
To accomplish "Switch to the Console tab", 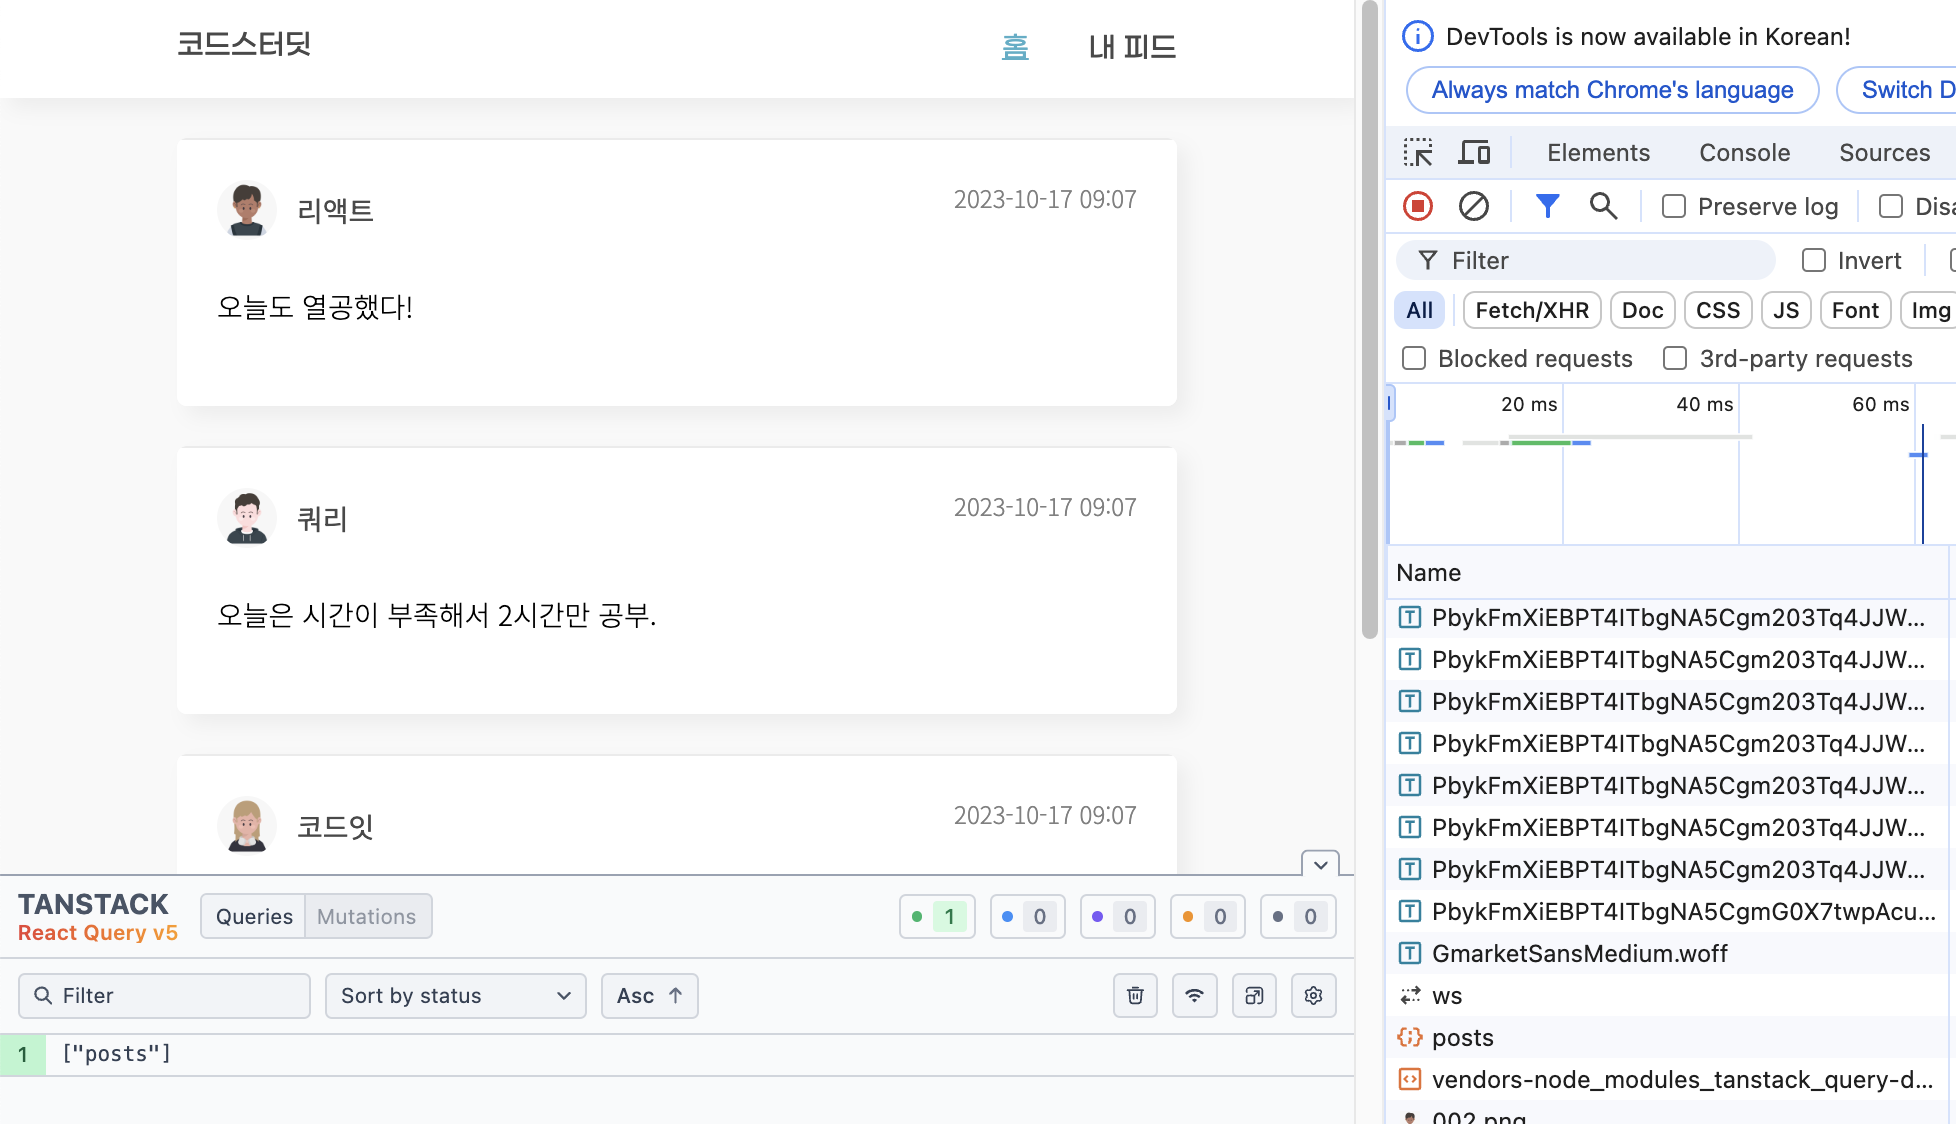I will pos(1744,153).
